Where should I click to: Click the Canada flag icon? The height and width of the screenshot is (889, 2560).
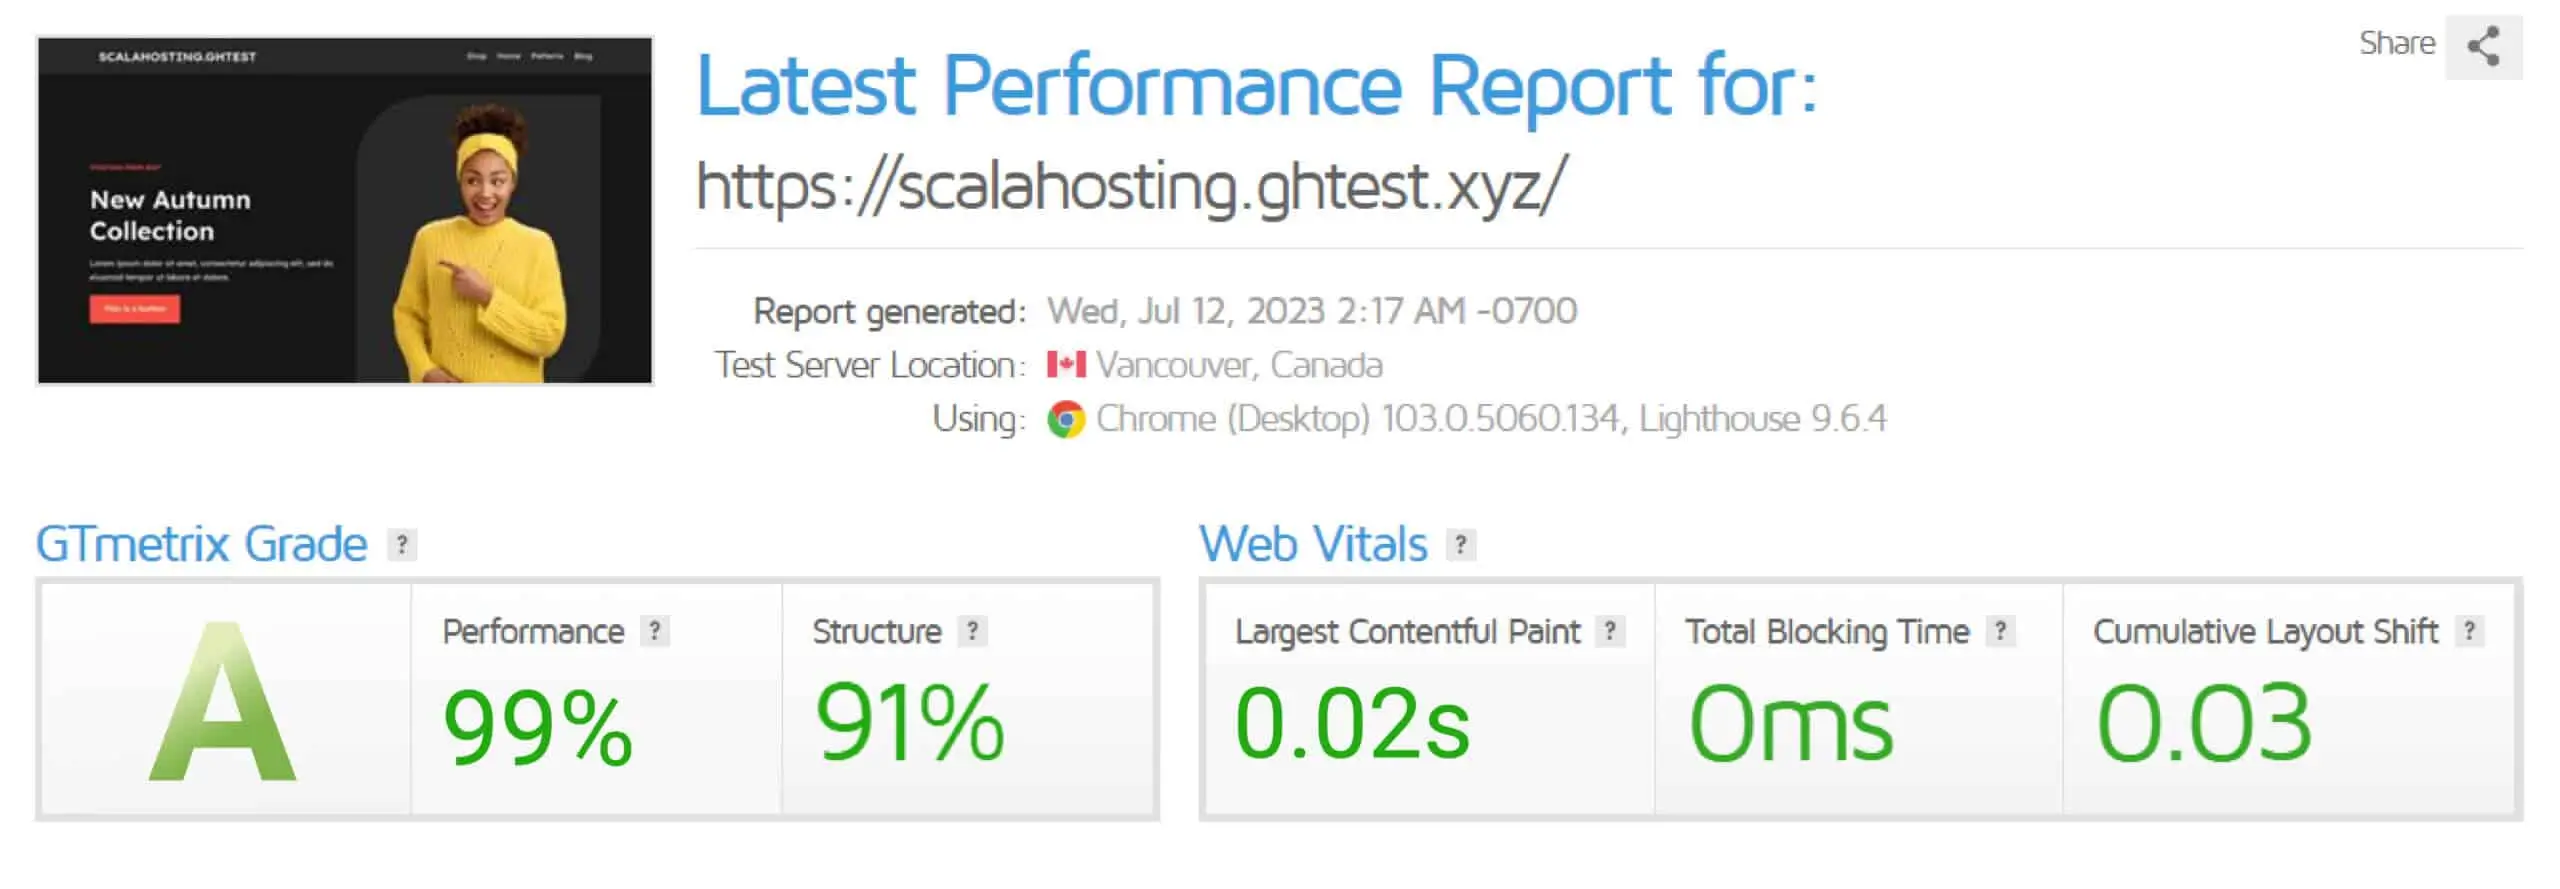coord(1066,365)
